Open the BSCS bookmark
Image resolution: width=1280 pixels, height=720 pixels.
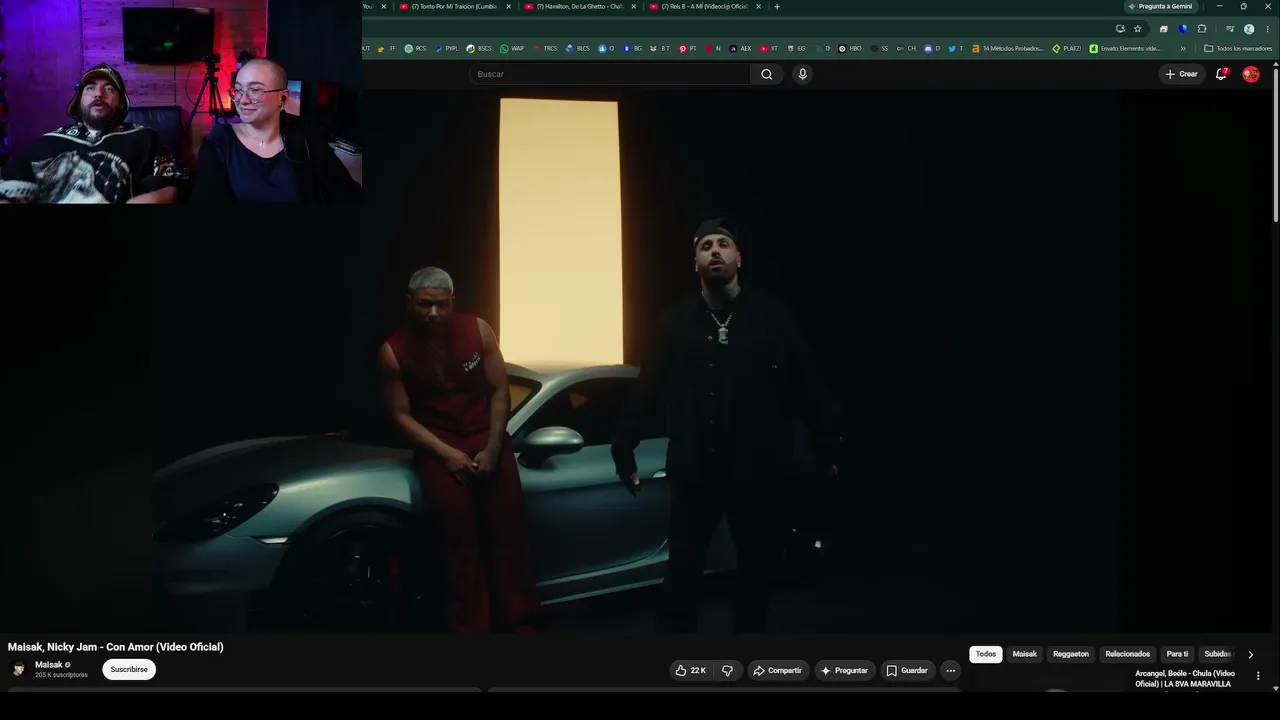(479, 48)
